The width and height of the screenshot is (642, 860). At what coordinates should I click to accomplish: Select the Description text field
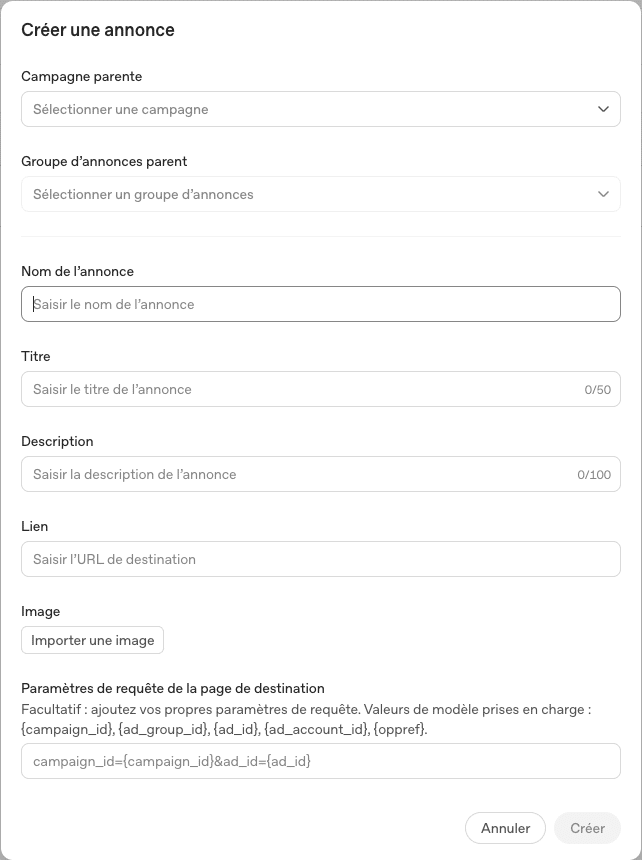tap(321, 474)
